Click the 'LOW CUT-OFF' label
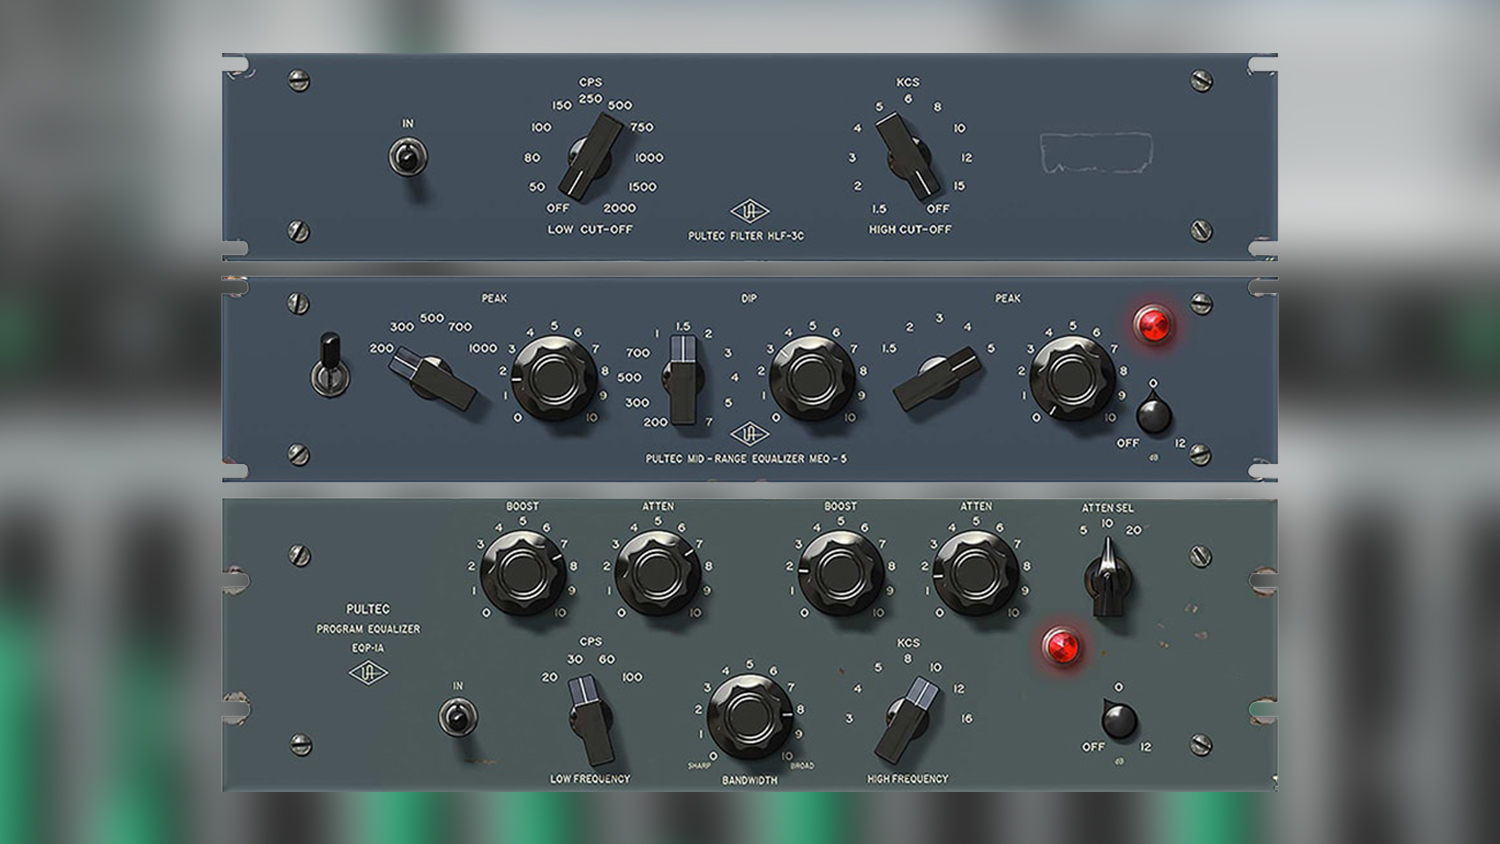 point(590,229)
